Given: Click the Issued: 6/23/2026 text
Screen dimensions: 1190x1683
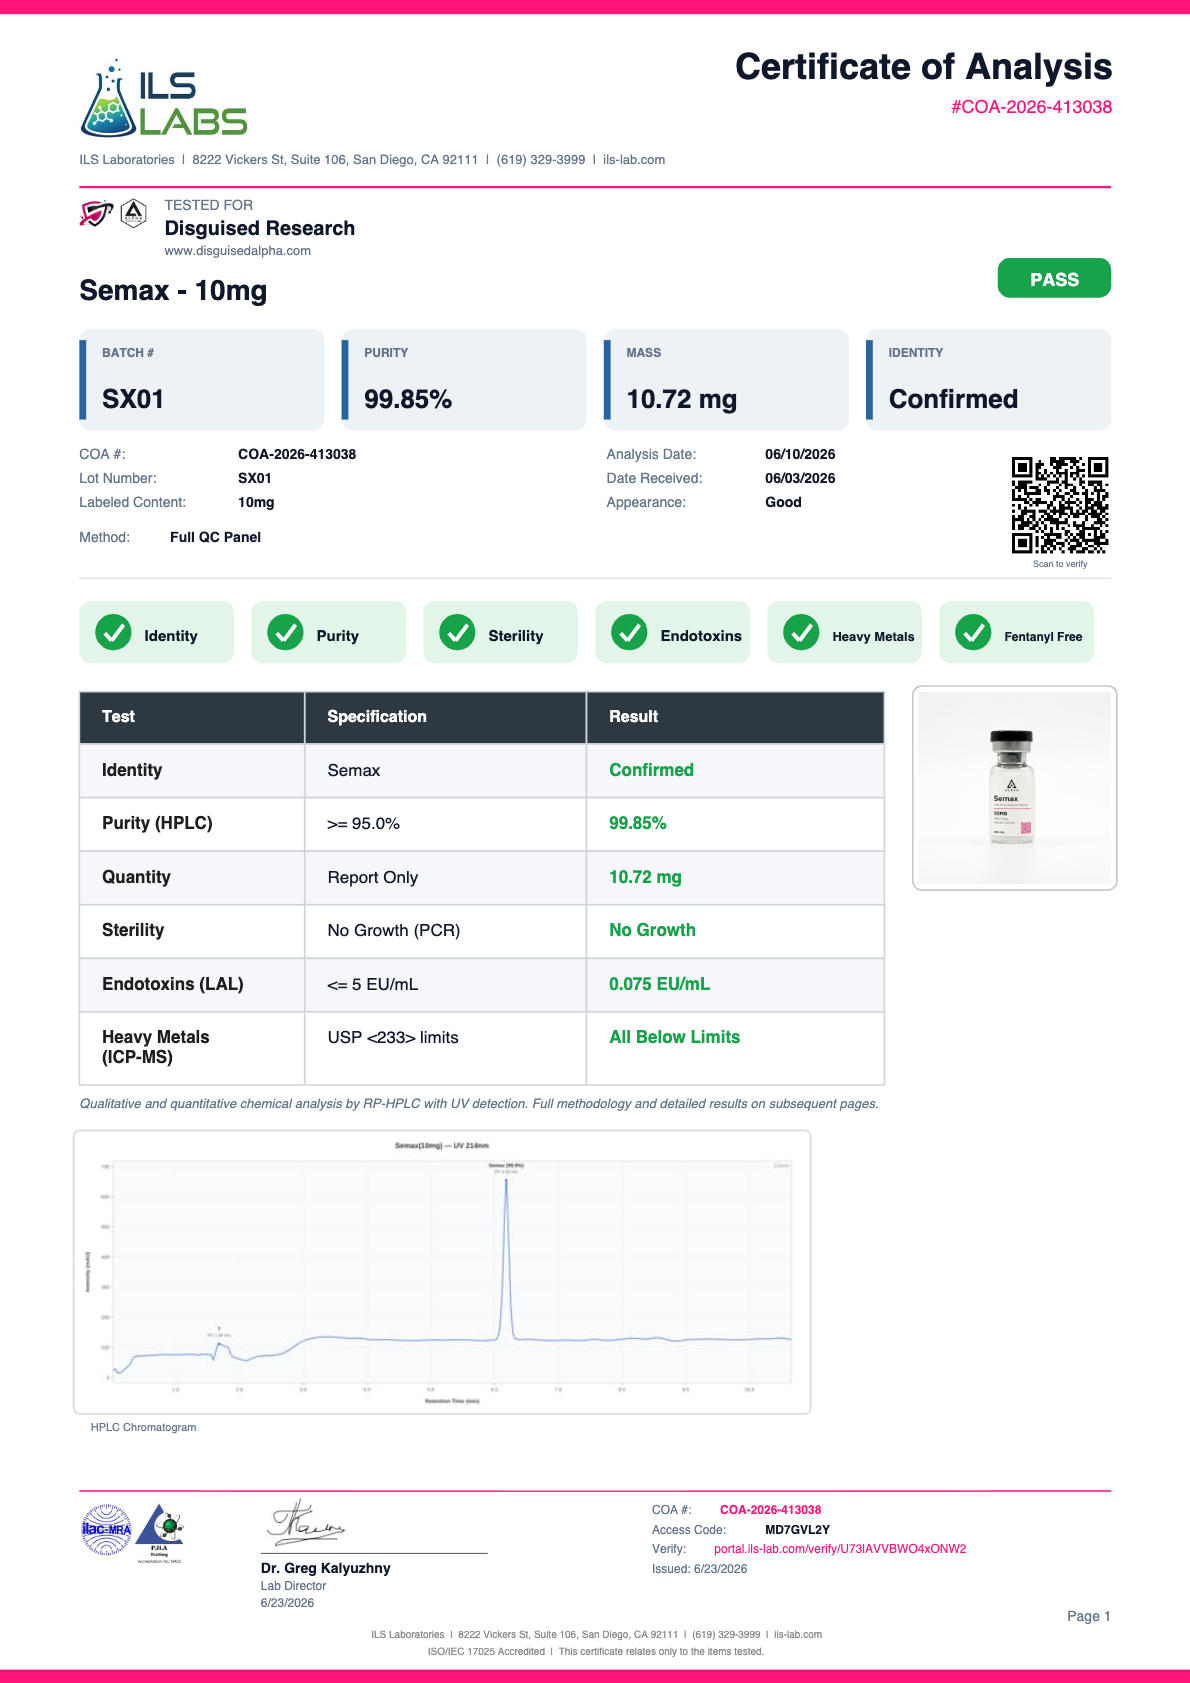Looking at the screenshot, I should (x=699, y=1569).
